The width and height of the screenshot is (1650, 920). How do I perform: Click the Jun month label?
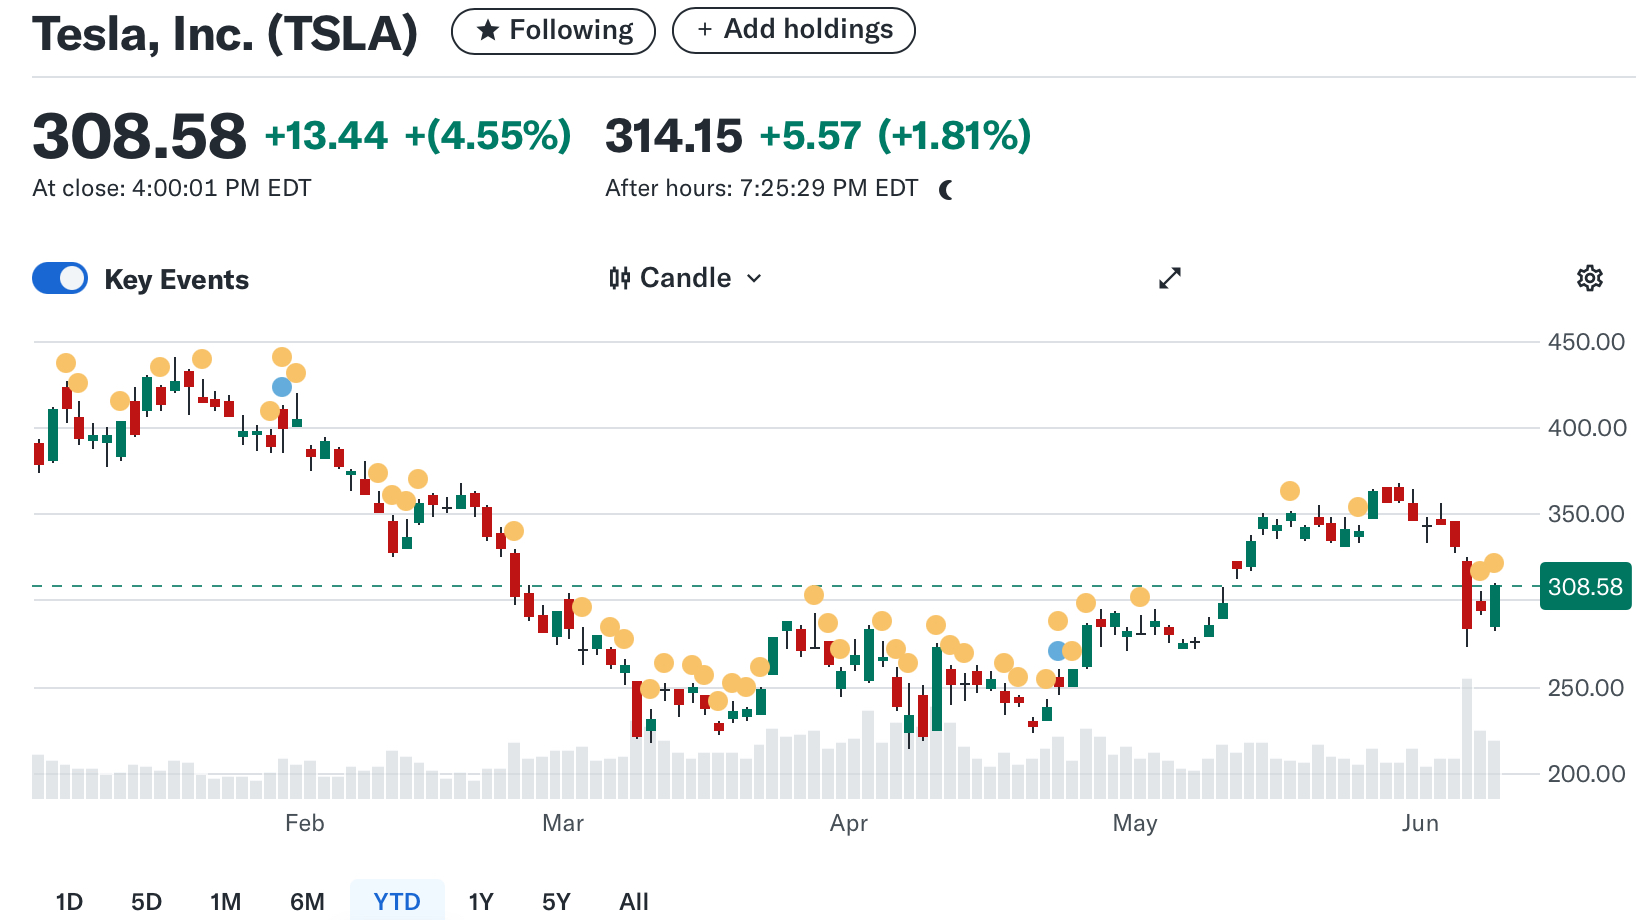point(1420,823)
